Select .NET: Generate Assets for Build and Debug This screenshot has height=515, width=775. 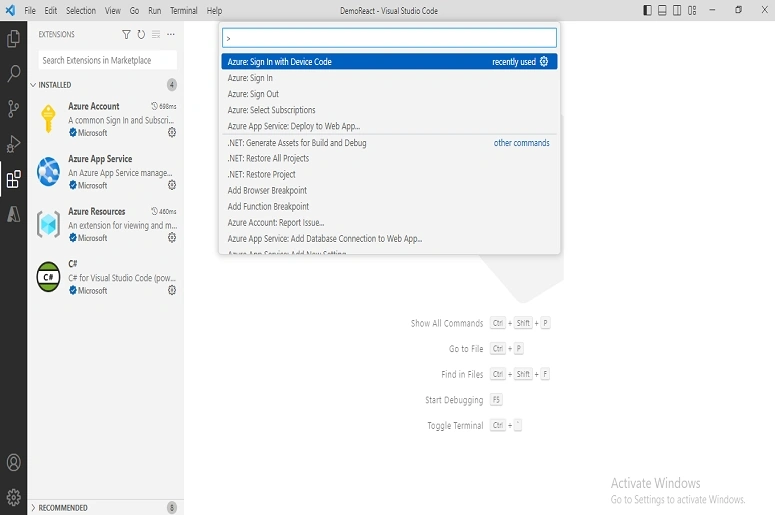[x=389, y=142]
